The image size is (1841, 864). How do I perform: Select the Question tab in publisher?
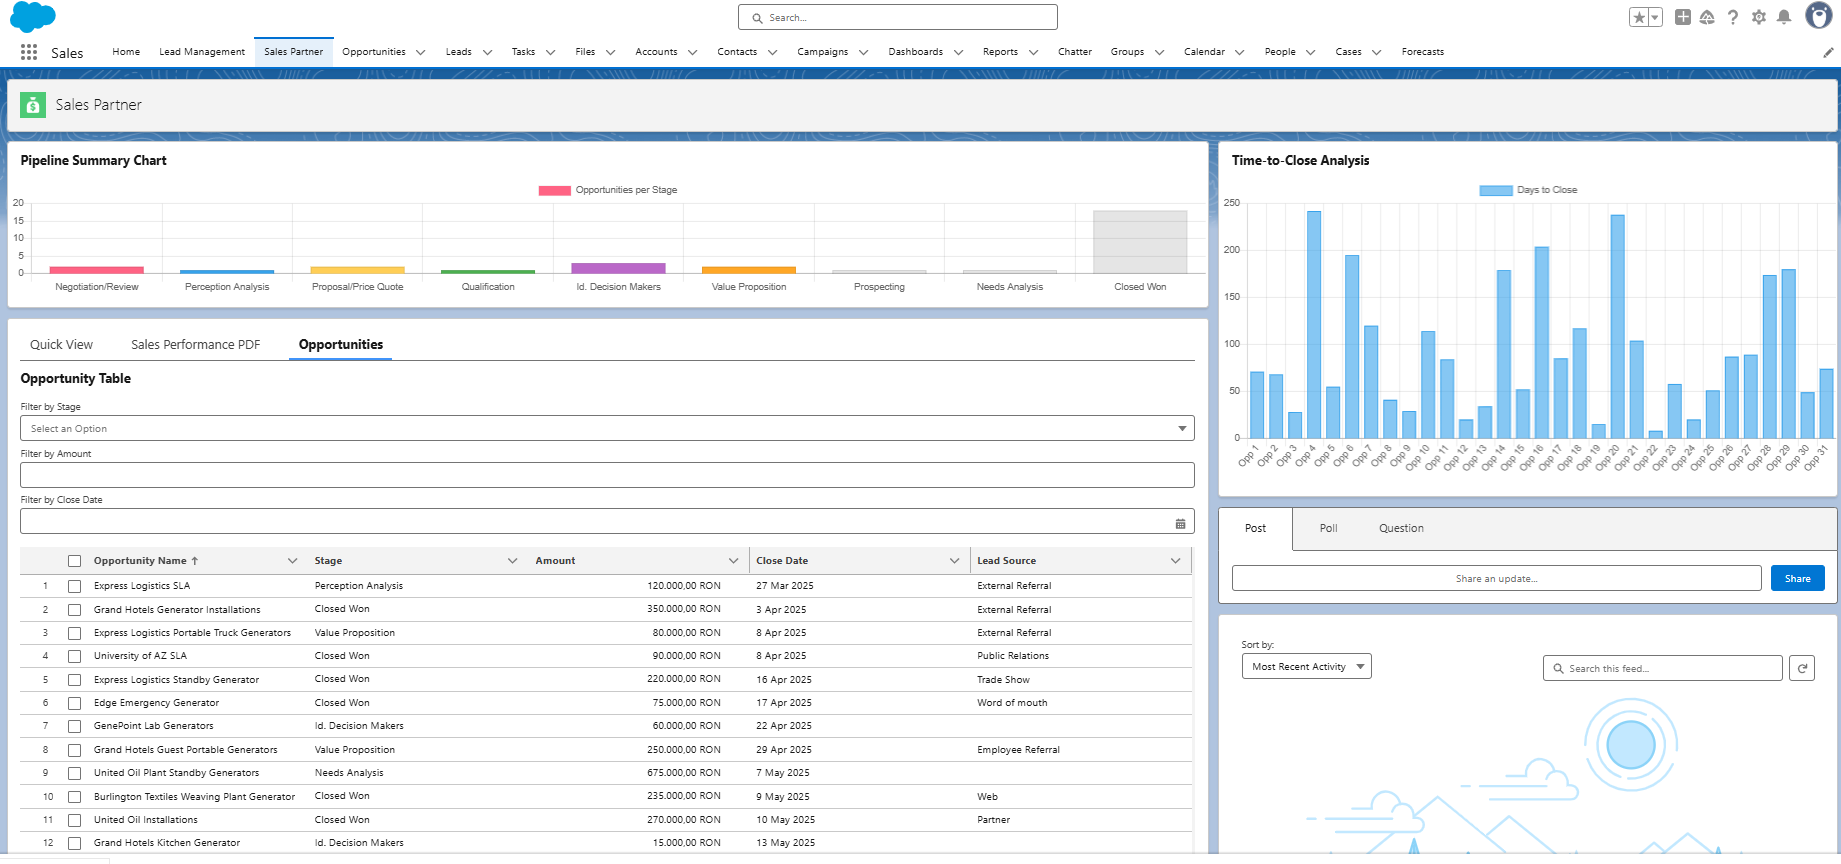coord(1401,529)
